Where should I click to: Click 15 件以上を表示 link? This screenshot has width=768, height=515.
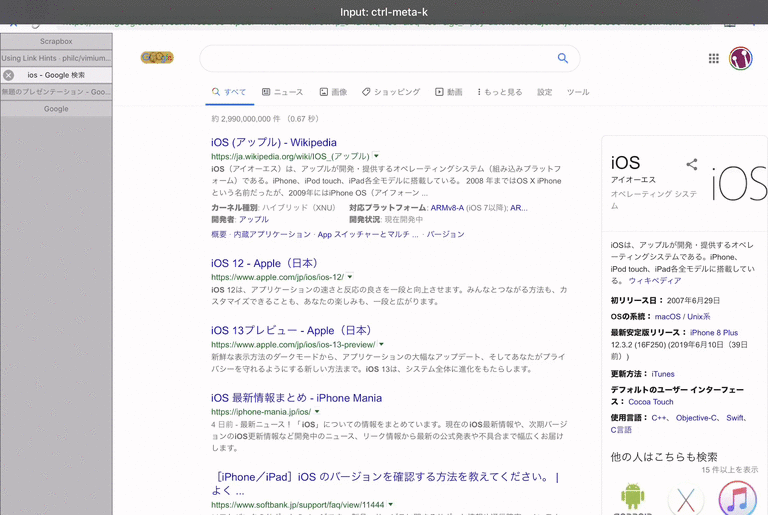(729, 470)
